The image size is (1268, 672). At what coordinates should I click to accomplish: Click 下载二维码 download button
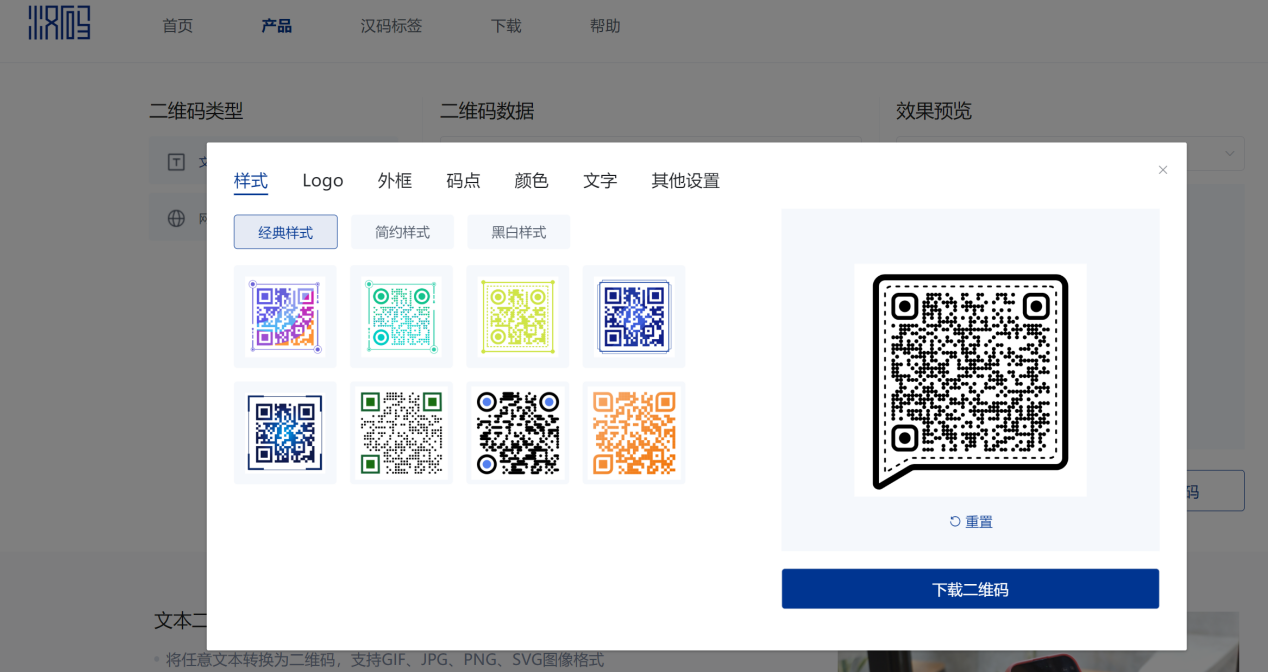pos(970,589)
